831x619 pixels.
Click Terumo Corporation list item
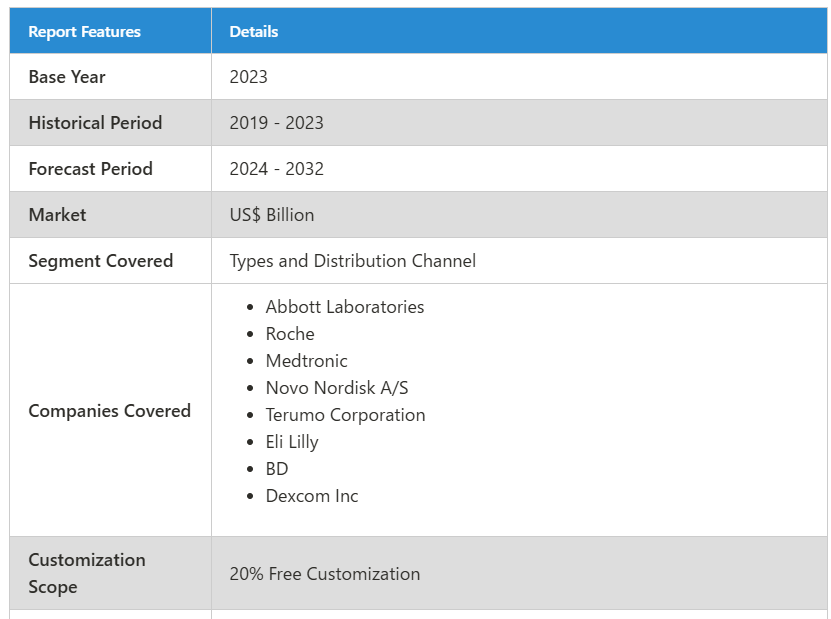point(346,415)
